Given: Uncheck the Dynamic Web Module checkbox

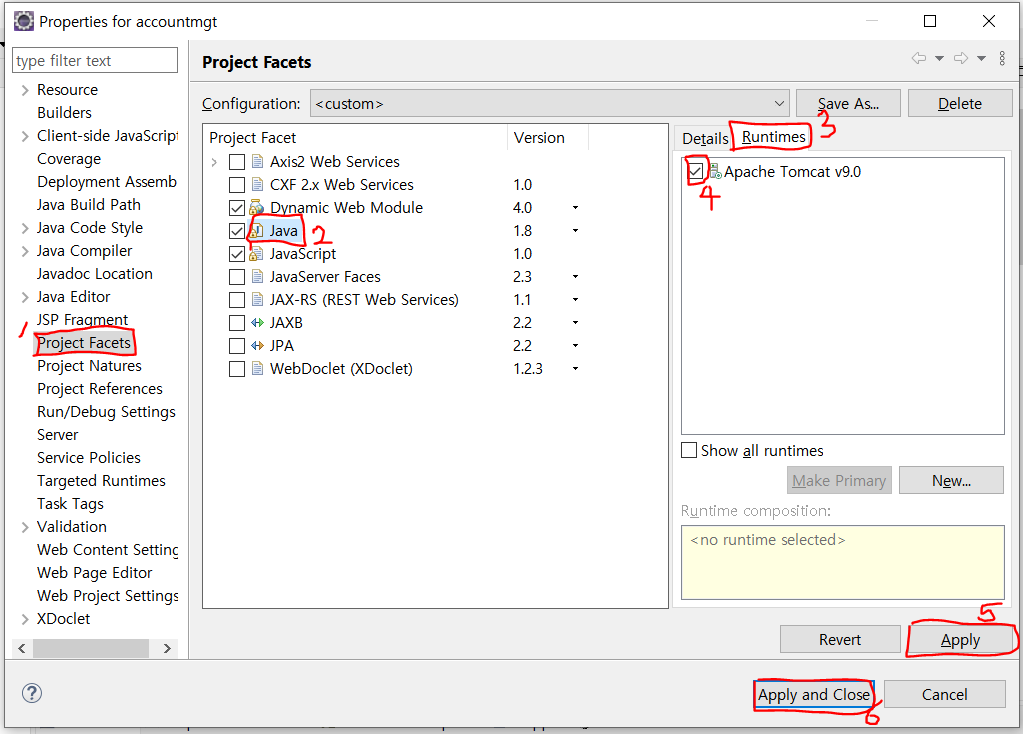Looking at the screenshot, I should pos(237,208).
